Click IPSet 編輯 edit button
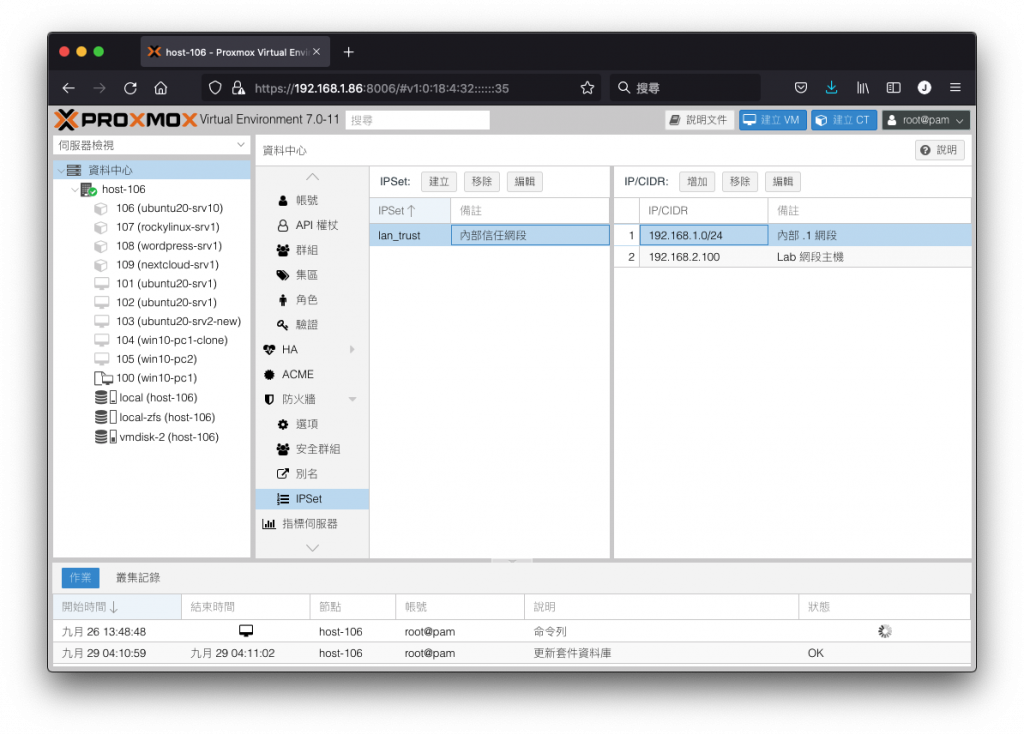 524,182
